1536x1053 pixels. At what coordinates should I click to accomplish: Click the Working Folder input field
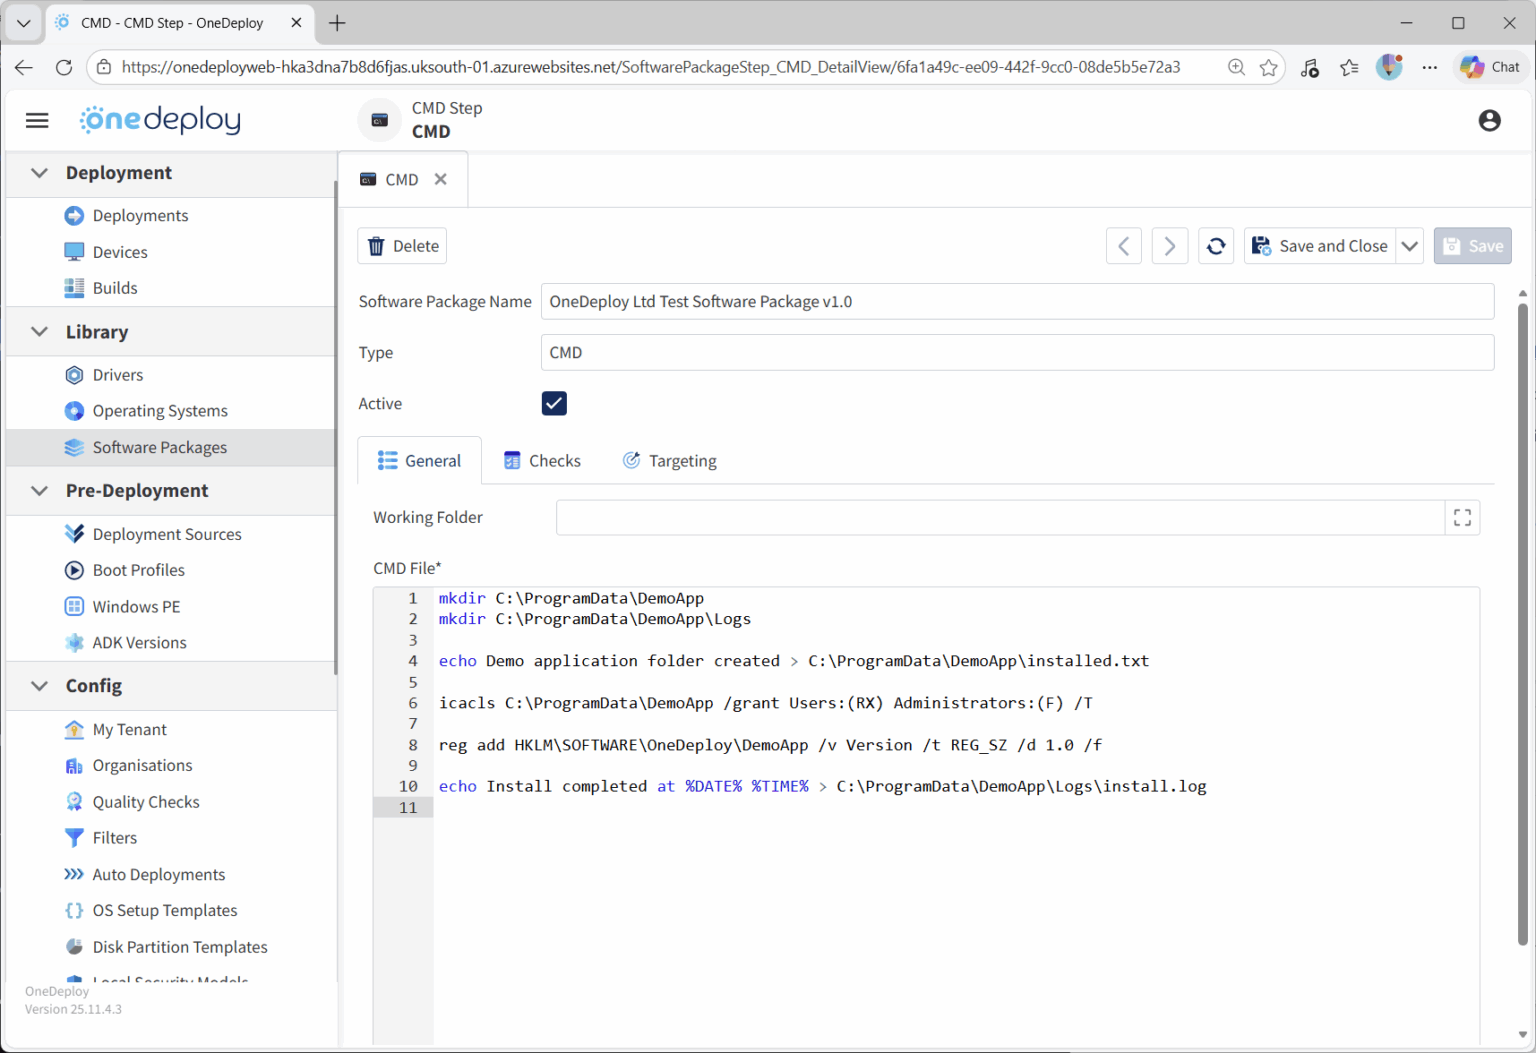(1000, 517)
